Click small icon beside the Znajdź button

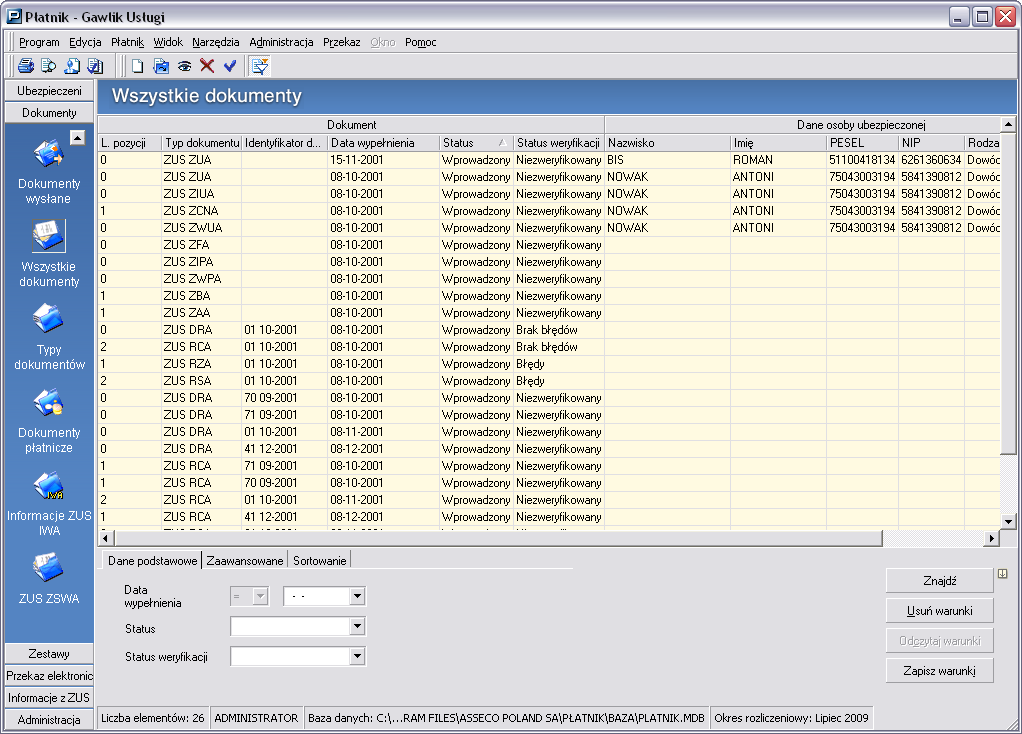[1002, 574]
